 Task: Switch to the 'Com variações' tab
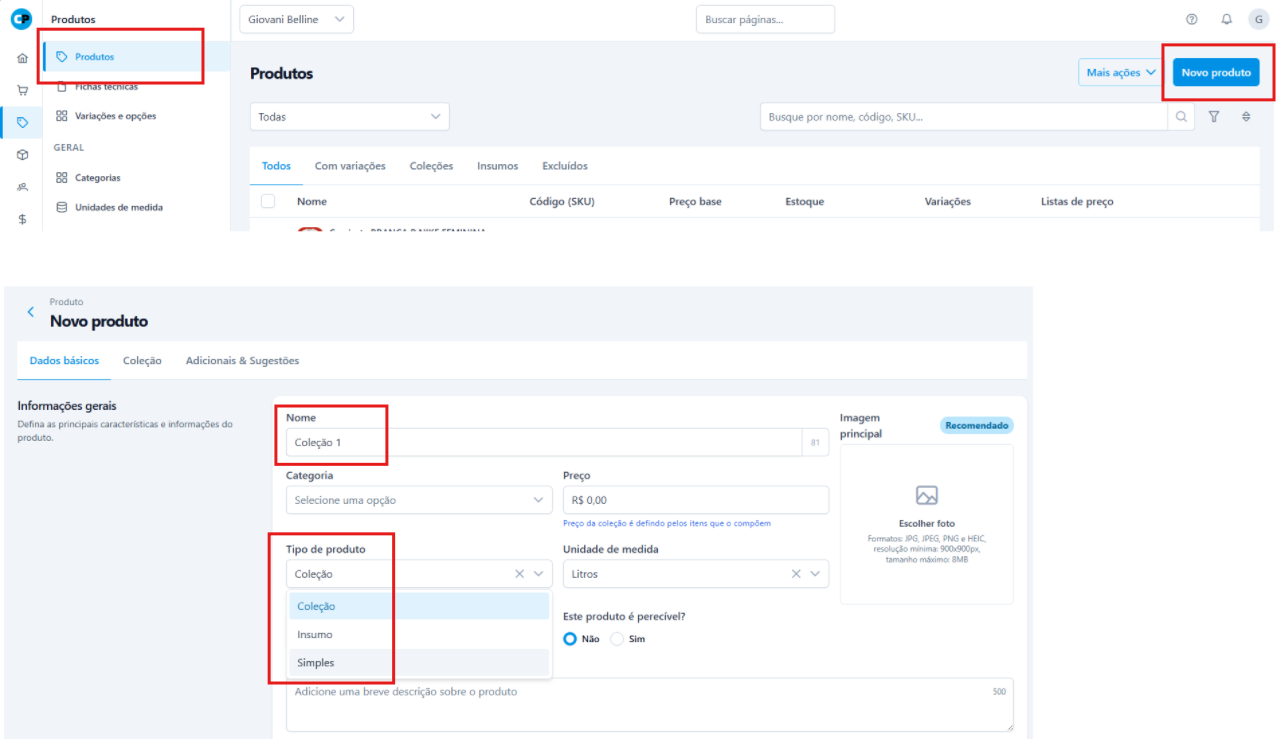(x=350, y=166)
